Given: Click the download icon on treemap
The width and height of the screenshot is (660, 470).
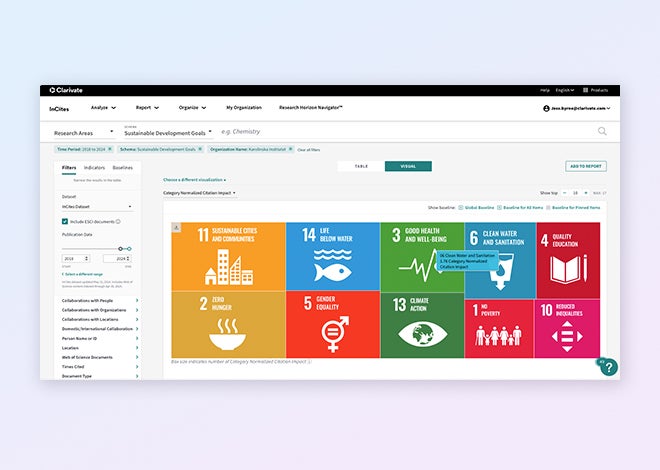Looking at the screenshot, I should click(176, 227).
